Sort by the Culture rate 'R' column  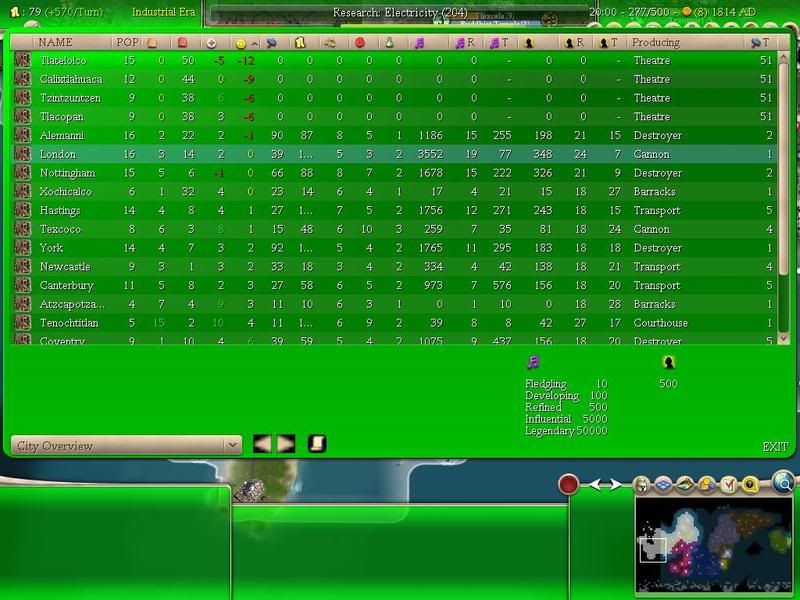(x=465, y=43)
